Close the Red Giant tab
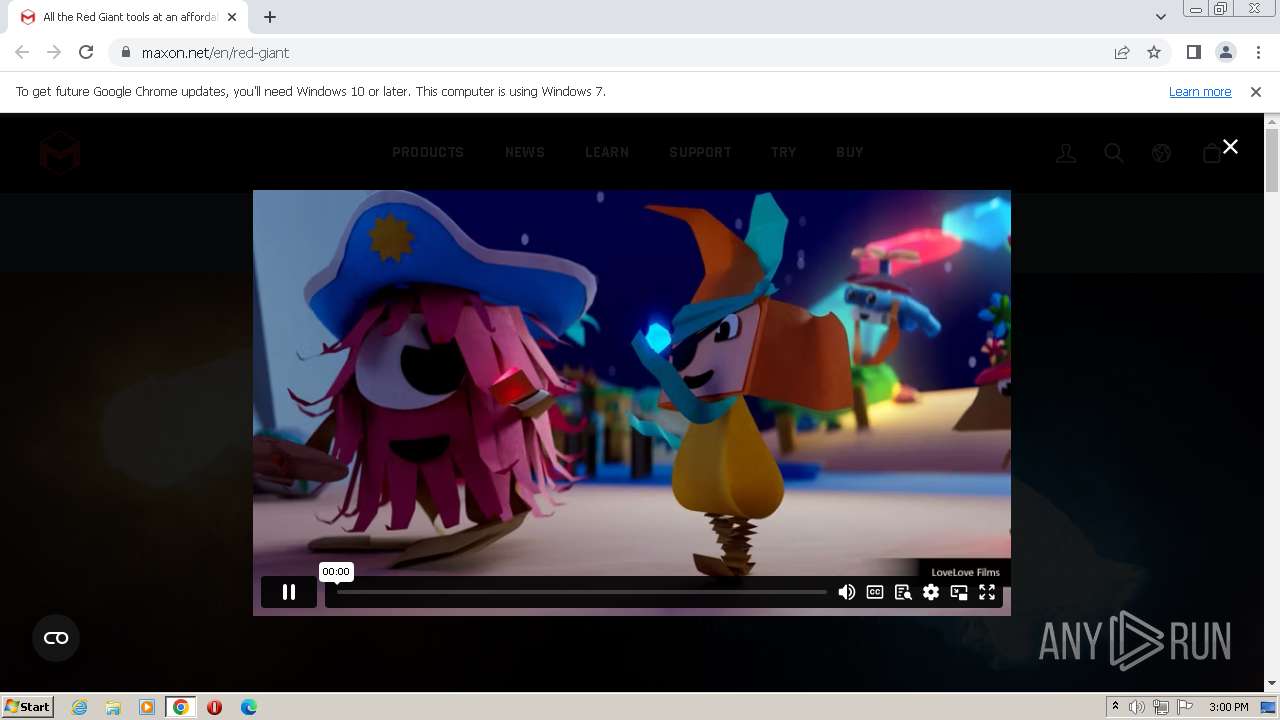This screenshot has width=1280, height=720. pos(232,17)
